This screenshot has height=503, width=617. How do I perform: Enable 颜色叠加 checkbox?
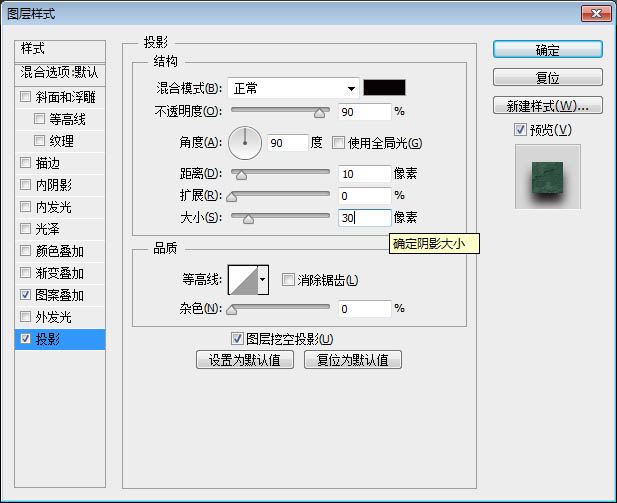pyautogui.click(x=25, y=250)
